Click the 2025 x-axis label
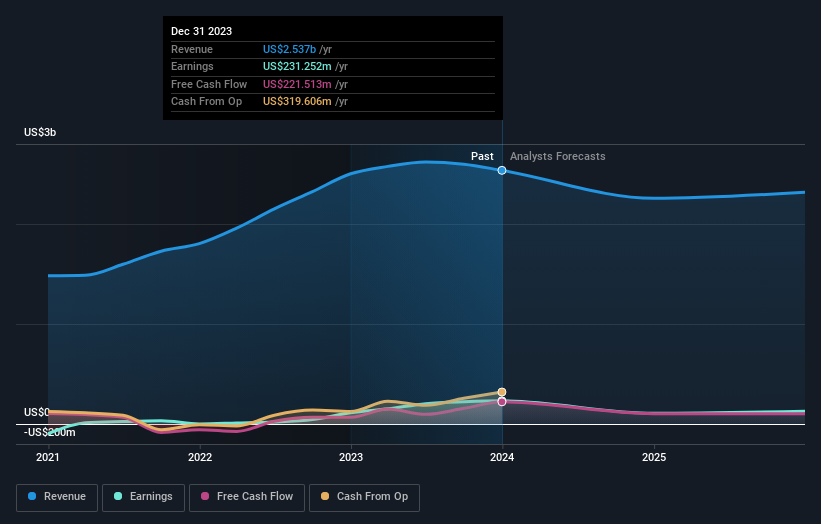 (654, 458)
